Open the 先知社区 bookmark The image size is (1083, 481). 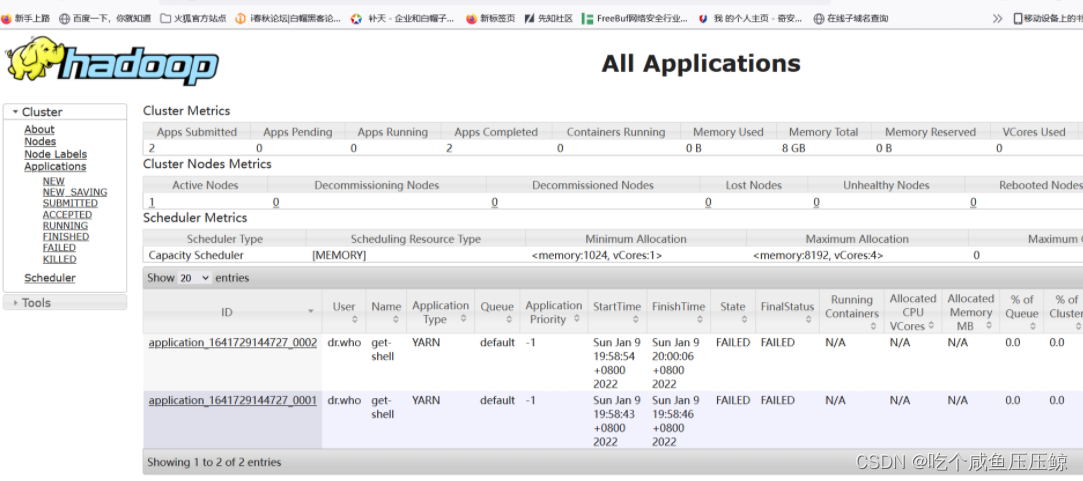[x=548, y=18]
